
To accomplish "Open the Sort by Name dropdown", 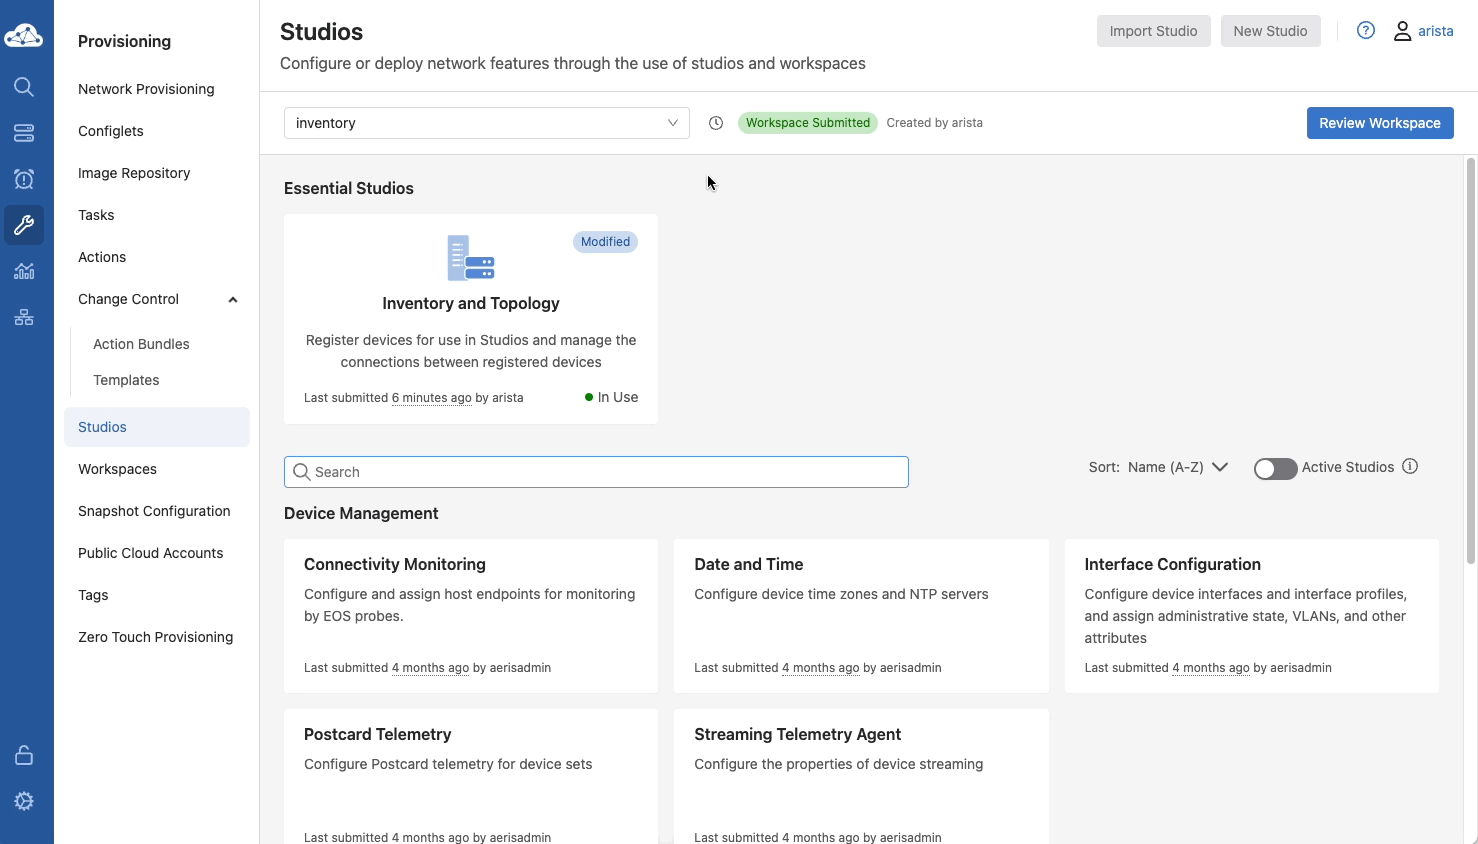I will [x=1177, y=467].
